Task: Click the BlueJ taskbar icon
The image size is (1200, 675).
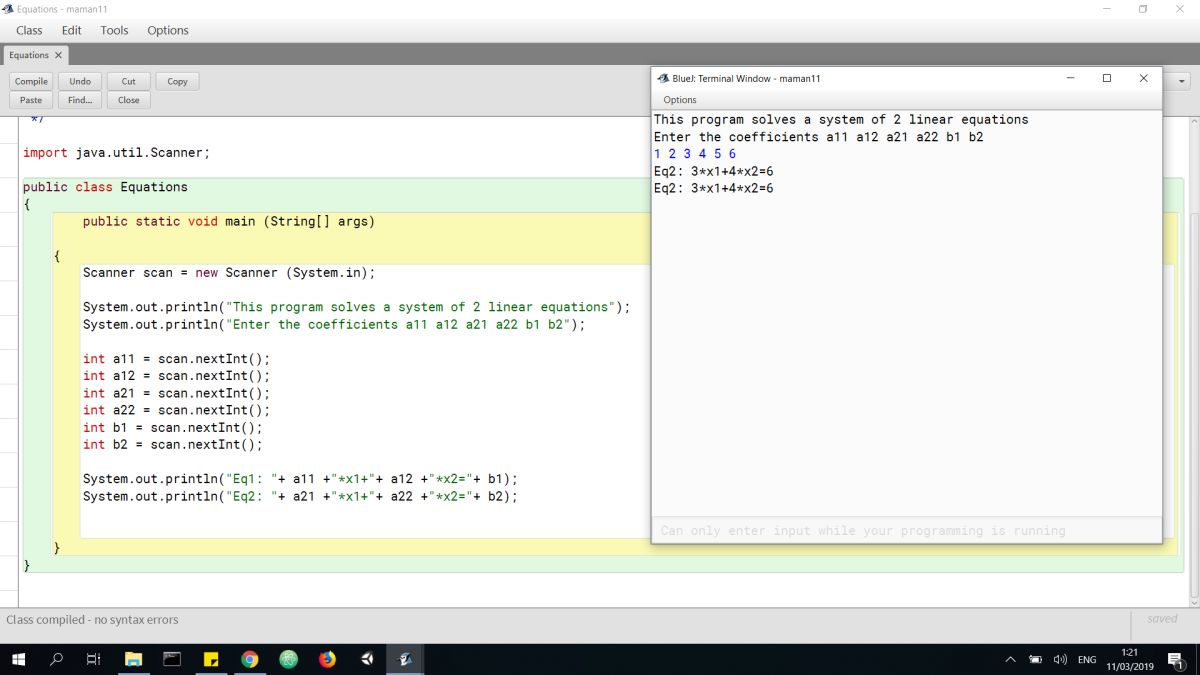Action: click(x=406, y=660)
